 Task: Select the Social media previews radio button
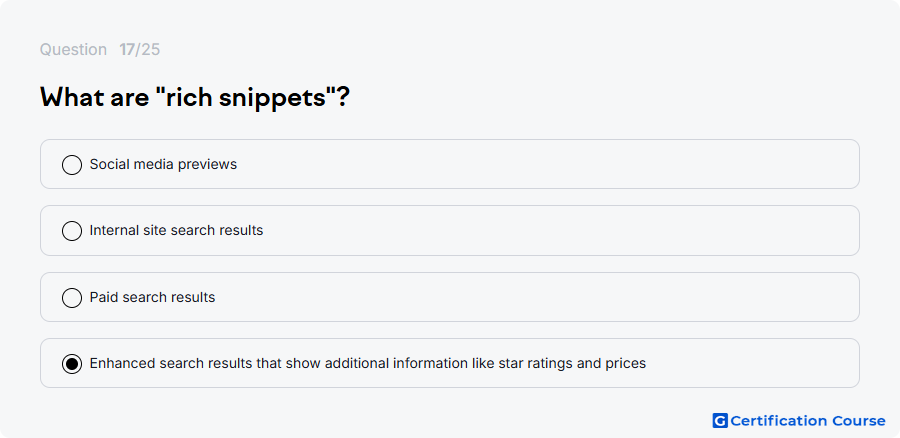(72, 165)
